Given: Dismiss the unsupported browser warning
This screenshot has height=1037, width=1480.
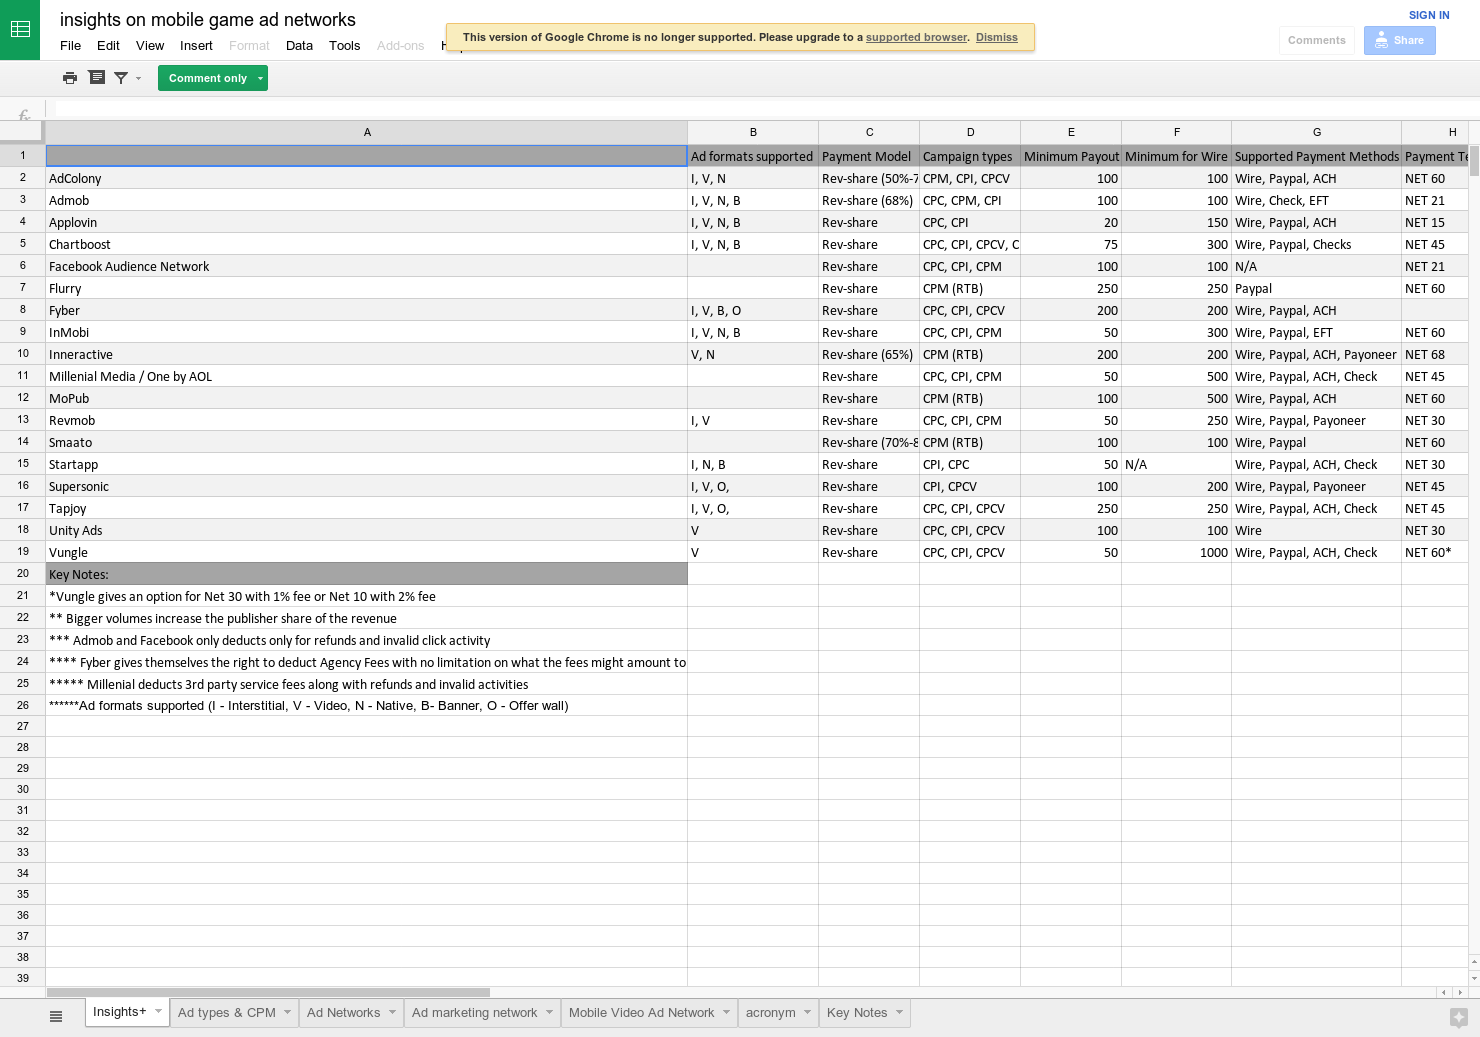Looking at the screenshot, I should tap(996, 37).
